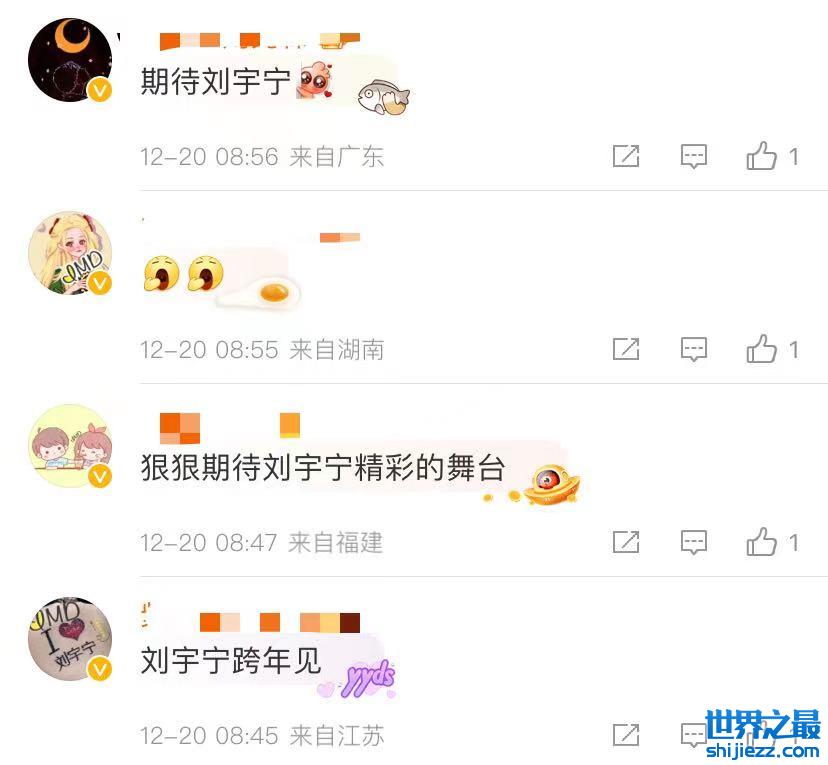Open the username of the 福建 commenter
Image resolution: width=828 pixels, height=765 pixels.
(x=230, y=428)
